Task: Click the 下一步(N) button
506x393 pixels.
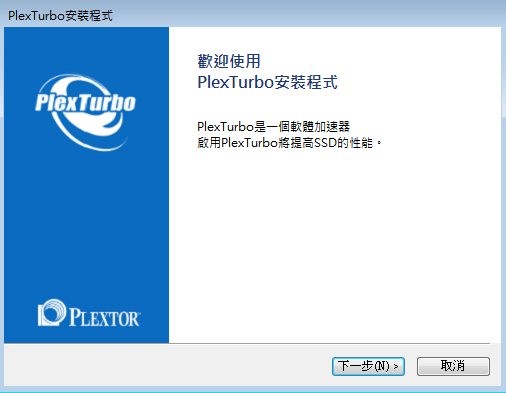Action: pyautogui.click(x=368, y=366)
